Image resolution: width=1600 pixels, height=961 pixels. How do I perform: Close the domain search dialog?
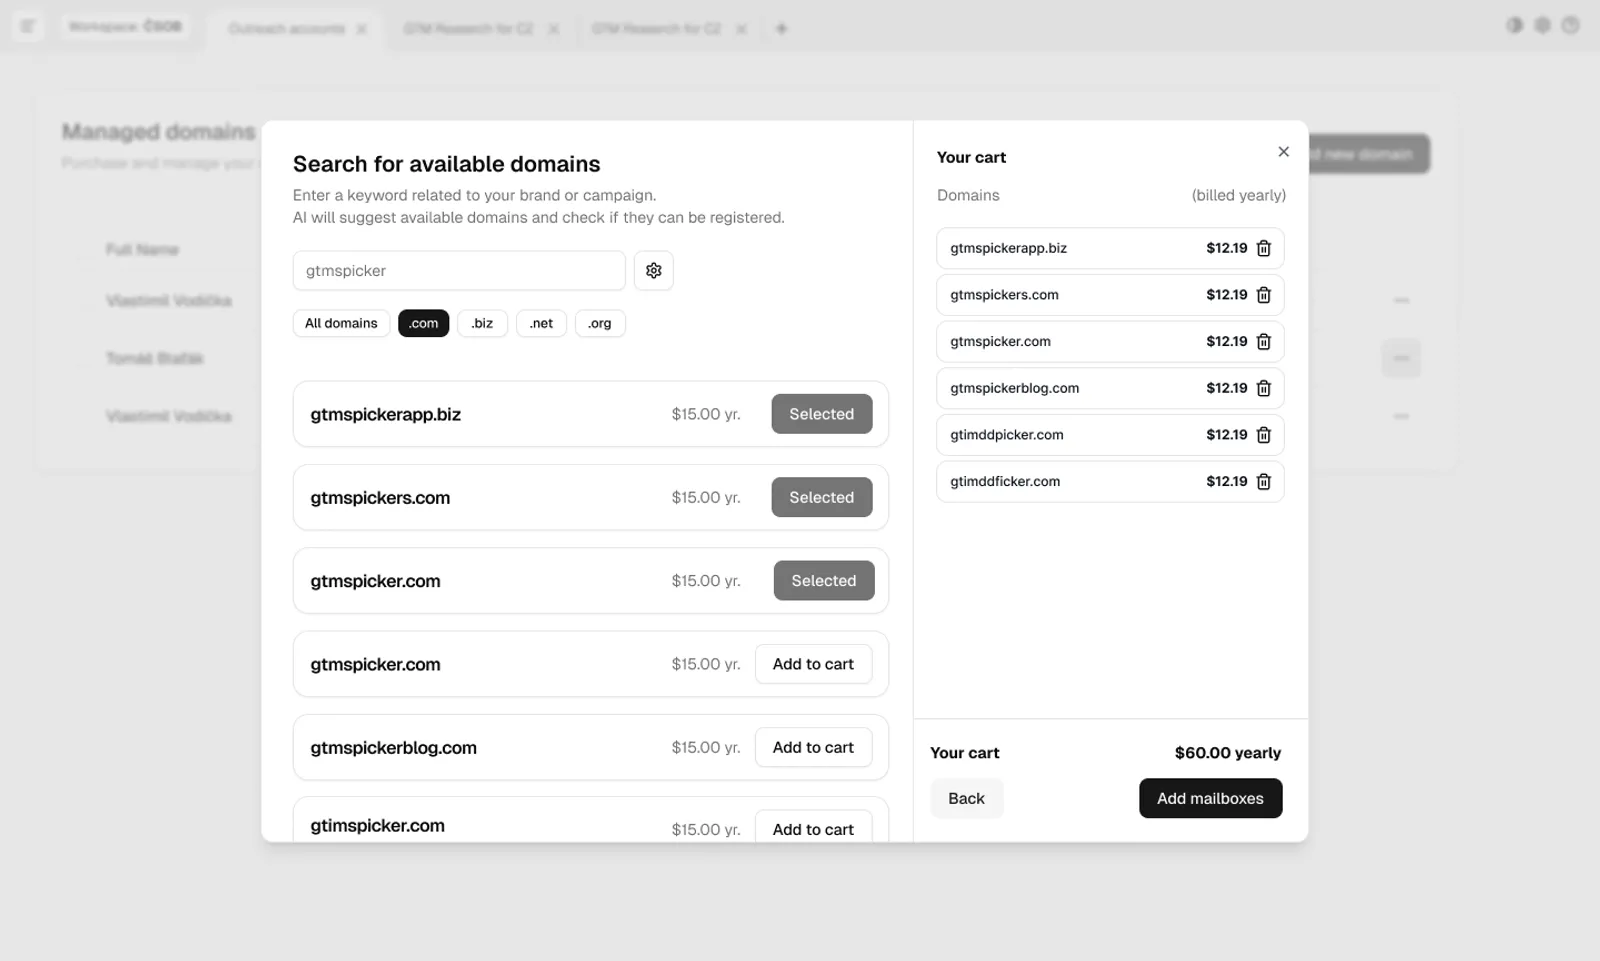pyautogui.click(x=1283, y=152)
